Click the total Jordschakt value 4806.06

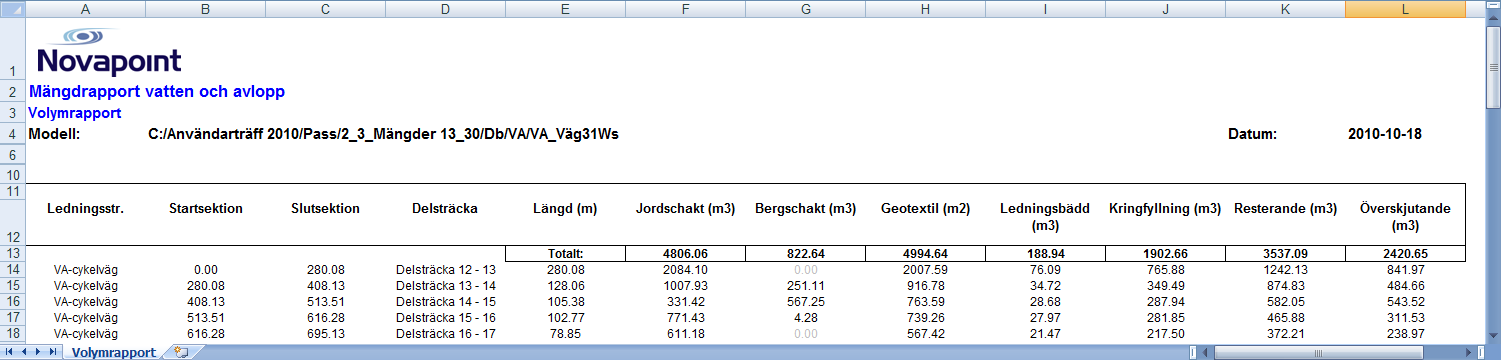(685, 255)
